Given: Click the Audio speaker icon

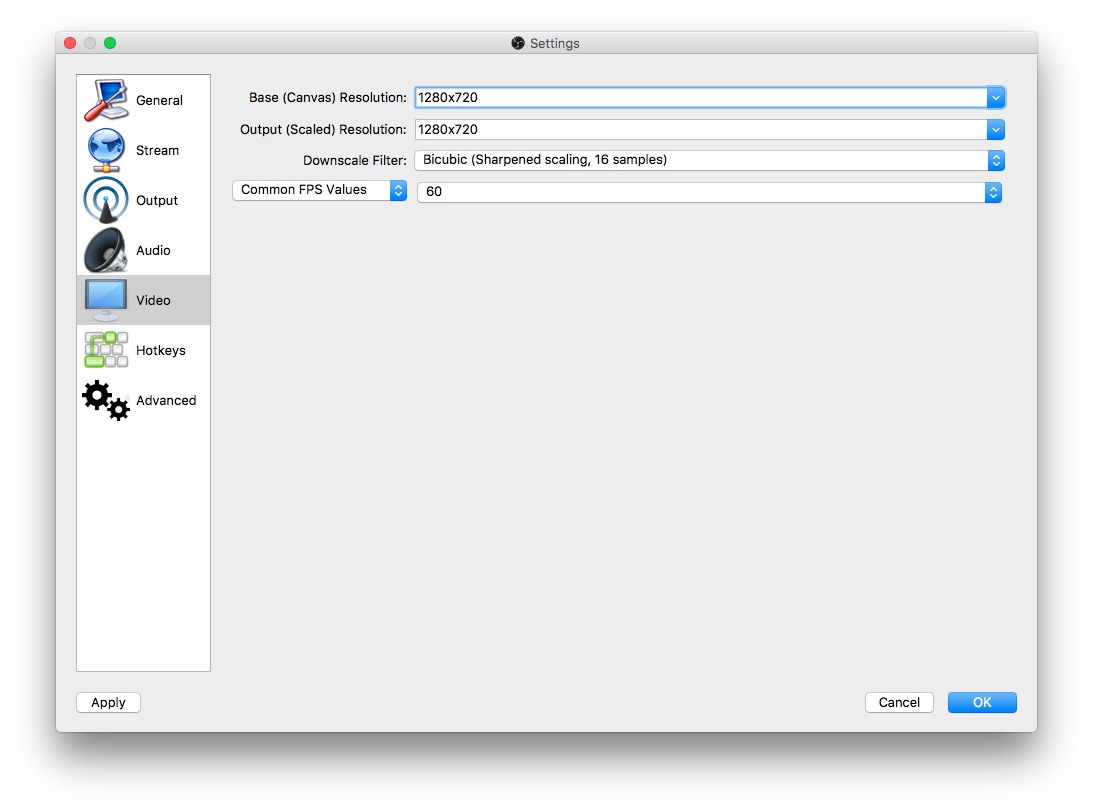Looking at the screenshot, I should 106,250.
